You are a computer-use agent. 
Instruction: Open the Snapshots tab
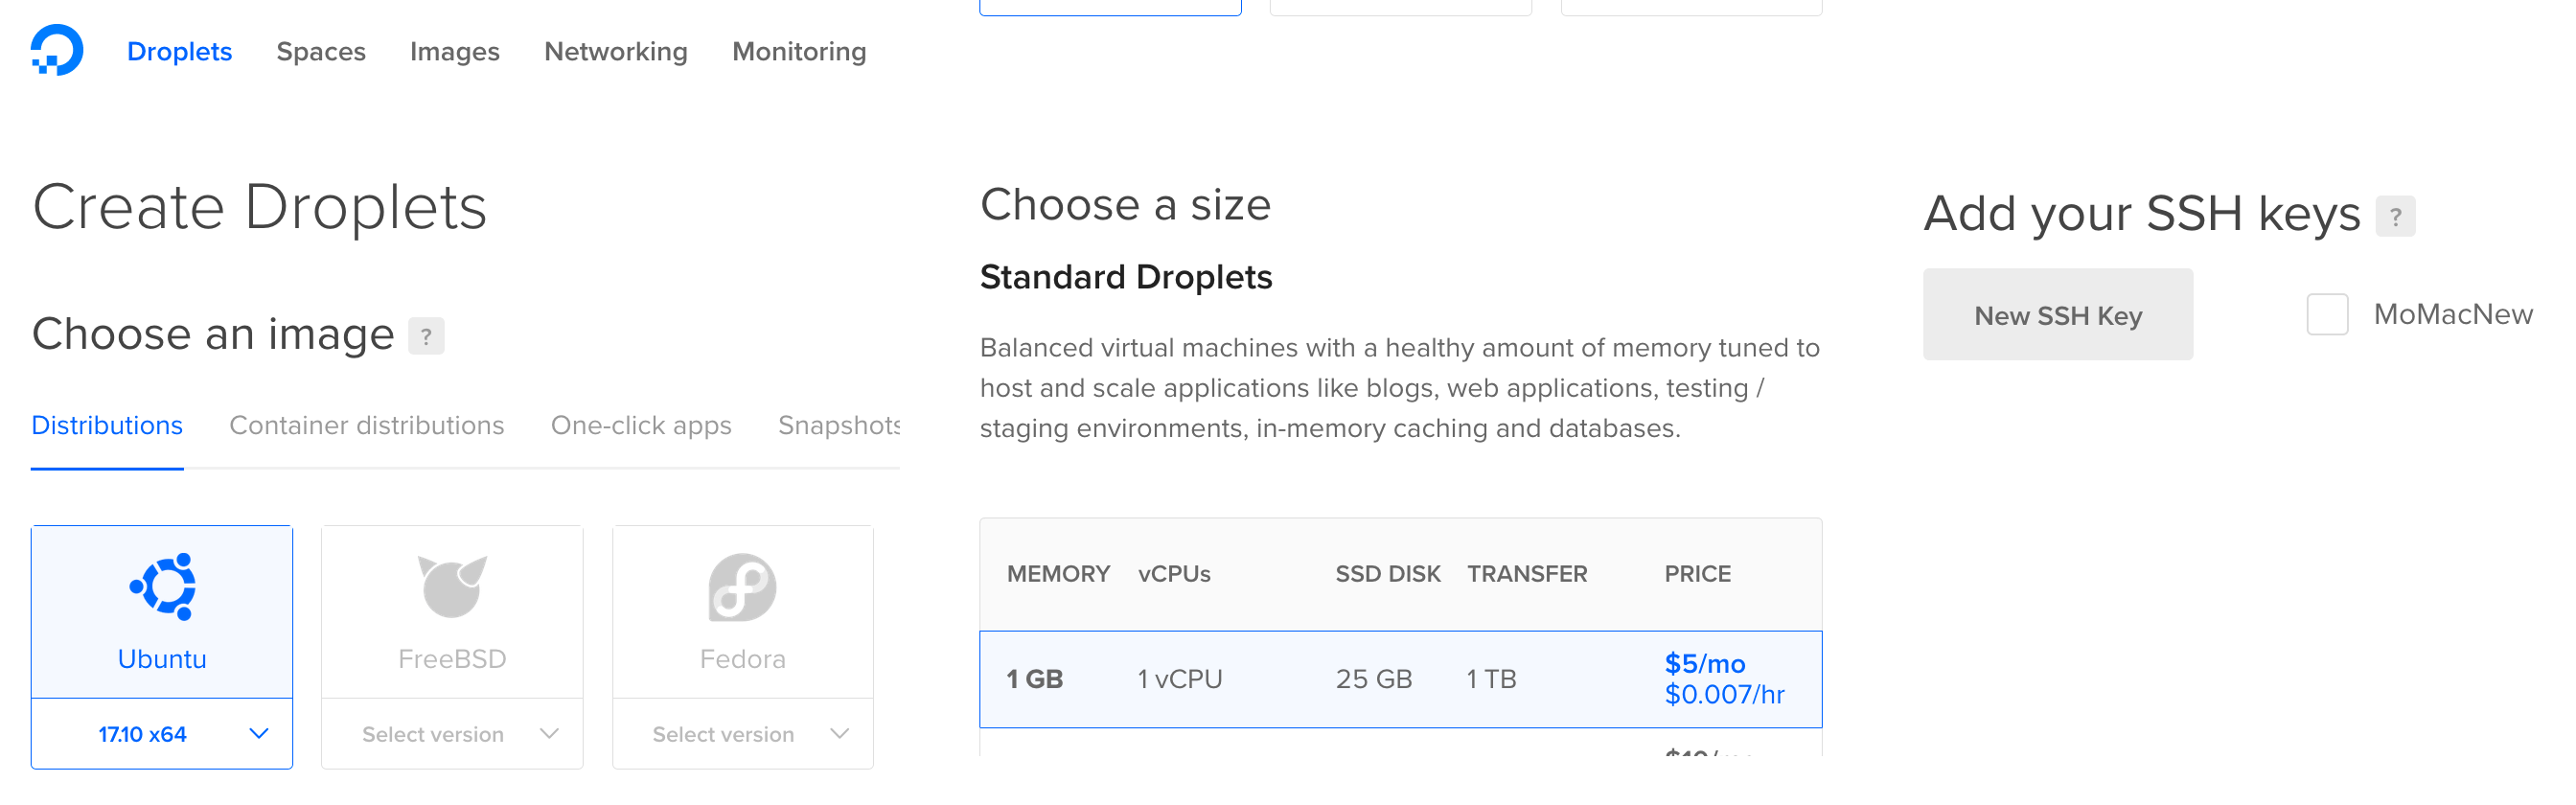pyautogui.click(x=839, y=425)
